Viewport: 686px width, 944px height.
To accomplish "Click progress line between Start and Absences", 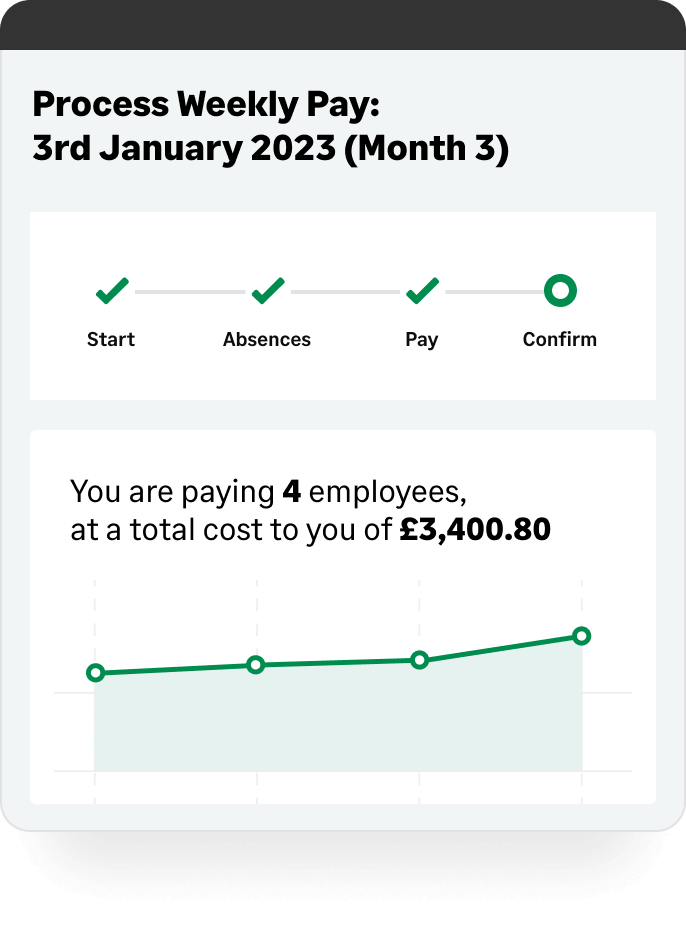I will pos(190,292).
